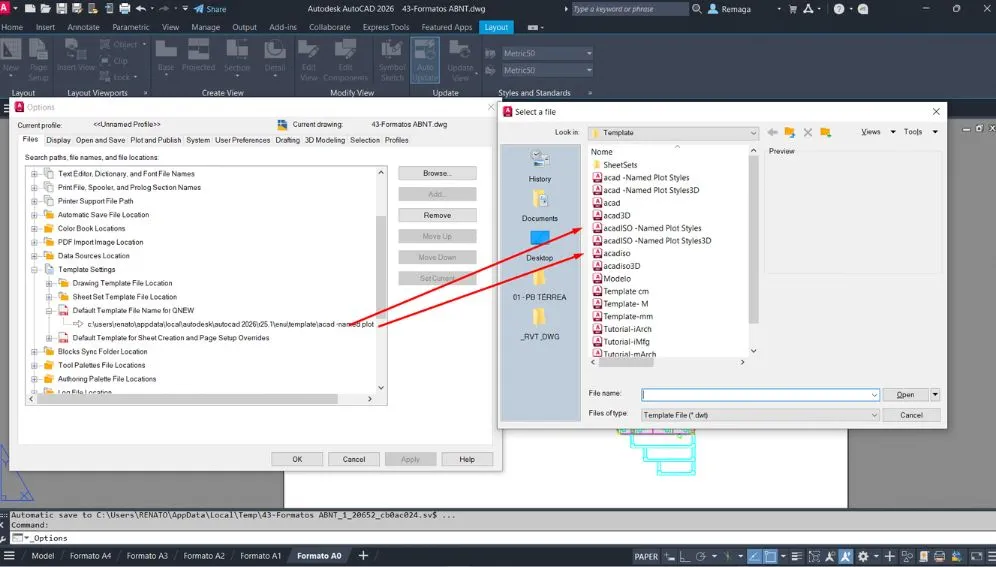
Task: Open the History location in file dialog
Action: [x=539, y=164]
